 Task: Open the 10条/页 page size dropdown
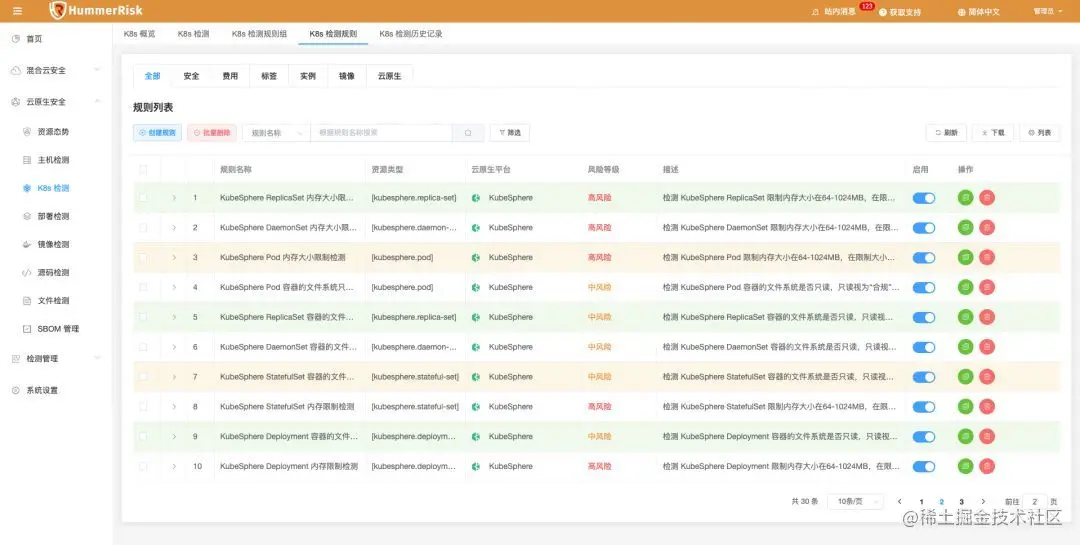[855, 502]
